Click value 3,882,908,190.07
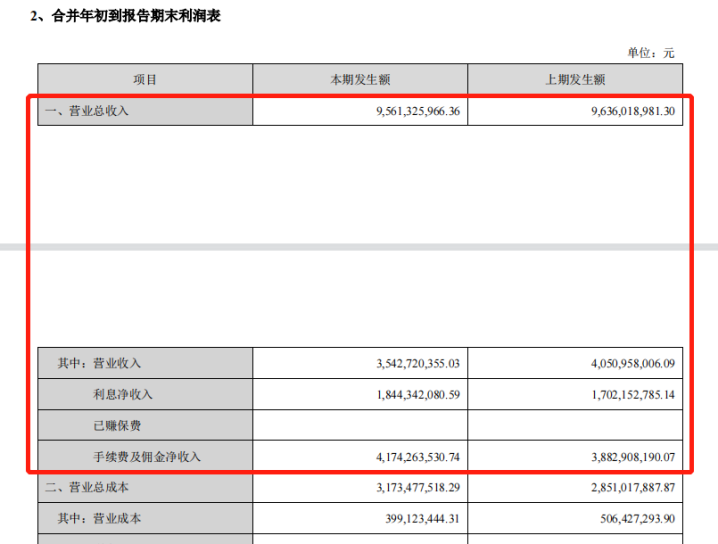 pyautogui.click(x=633, y=457)
